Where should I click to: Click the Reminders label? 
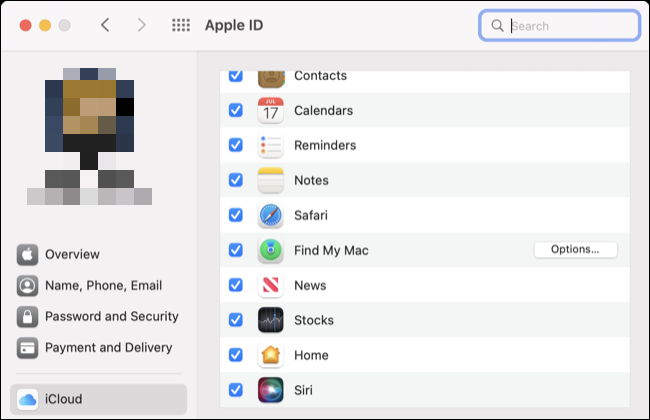coord(325,145)
